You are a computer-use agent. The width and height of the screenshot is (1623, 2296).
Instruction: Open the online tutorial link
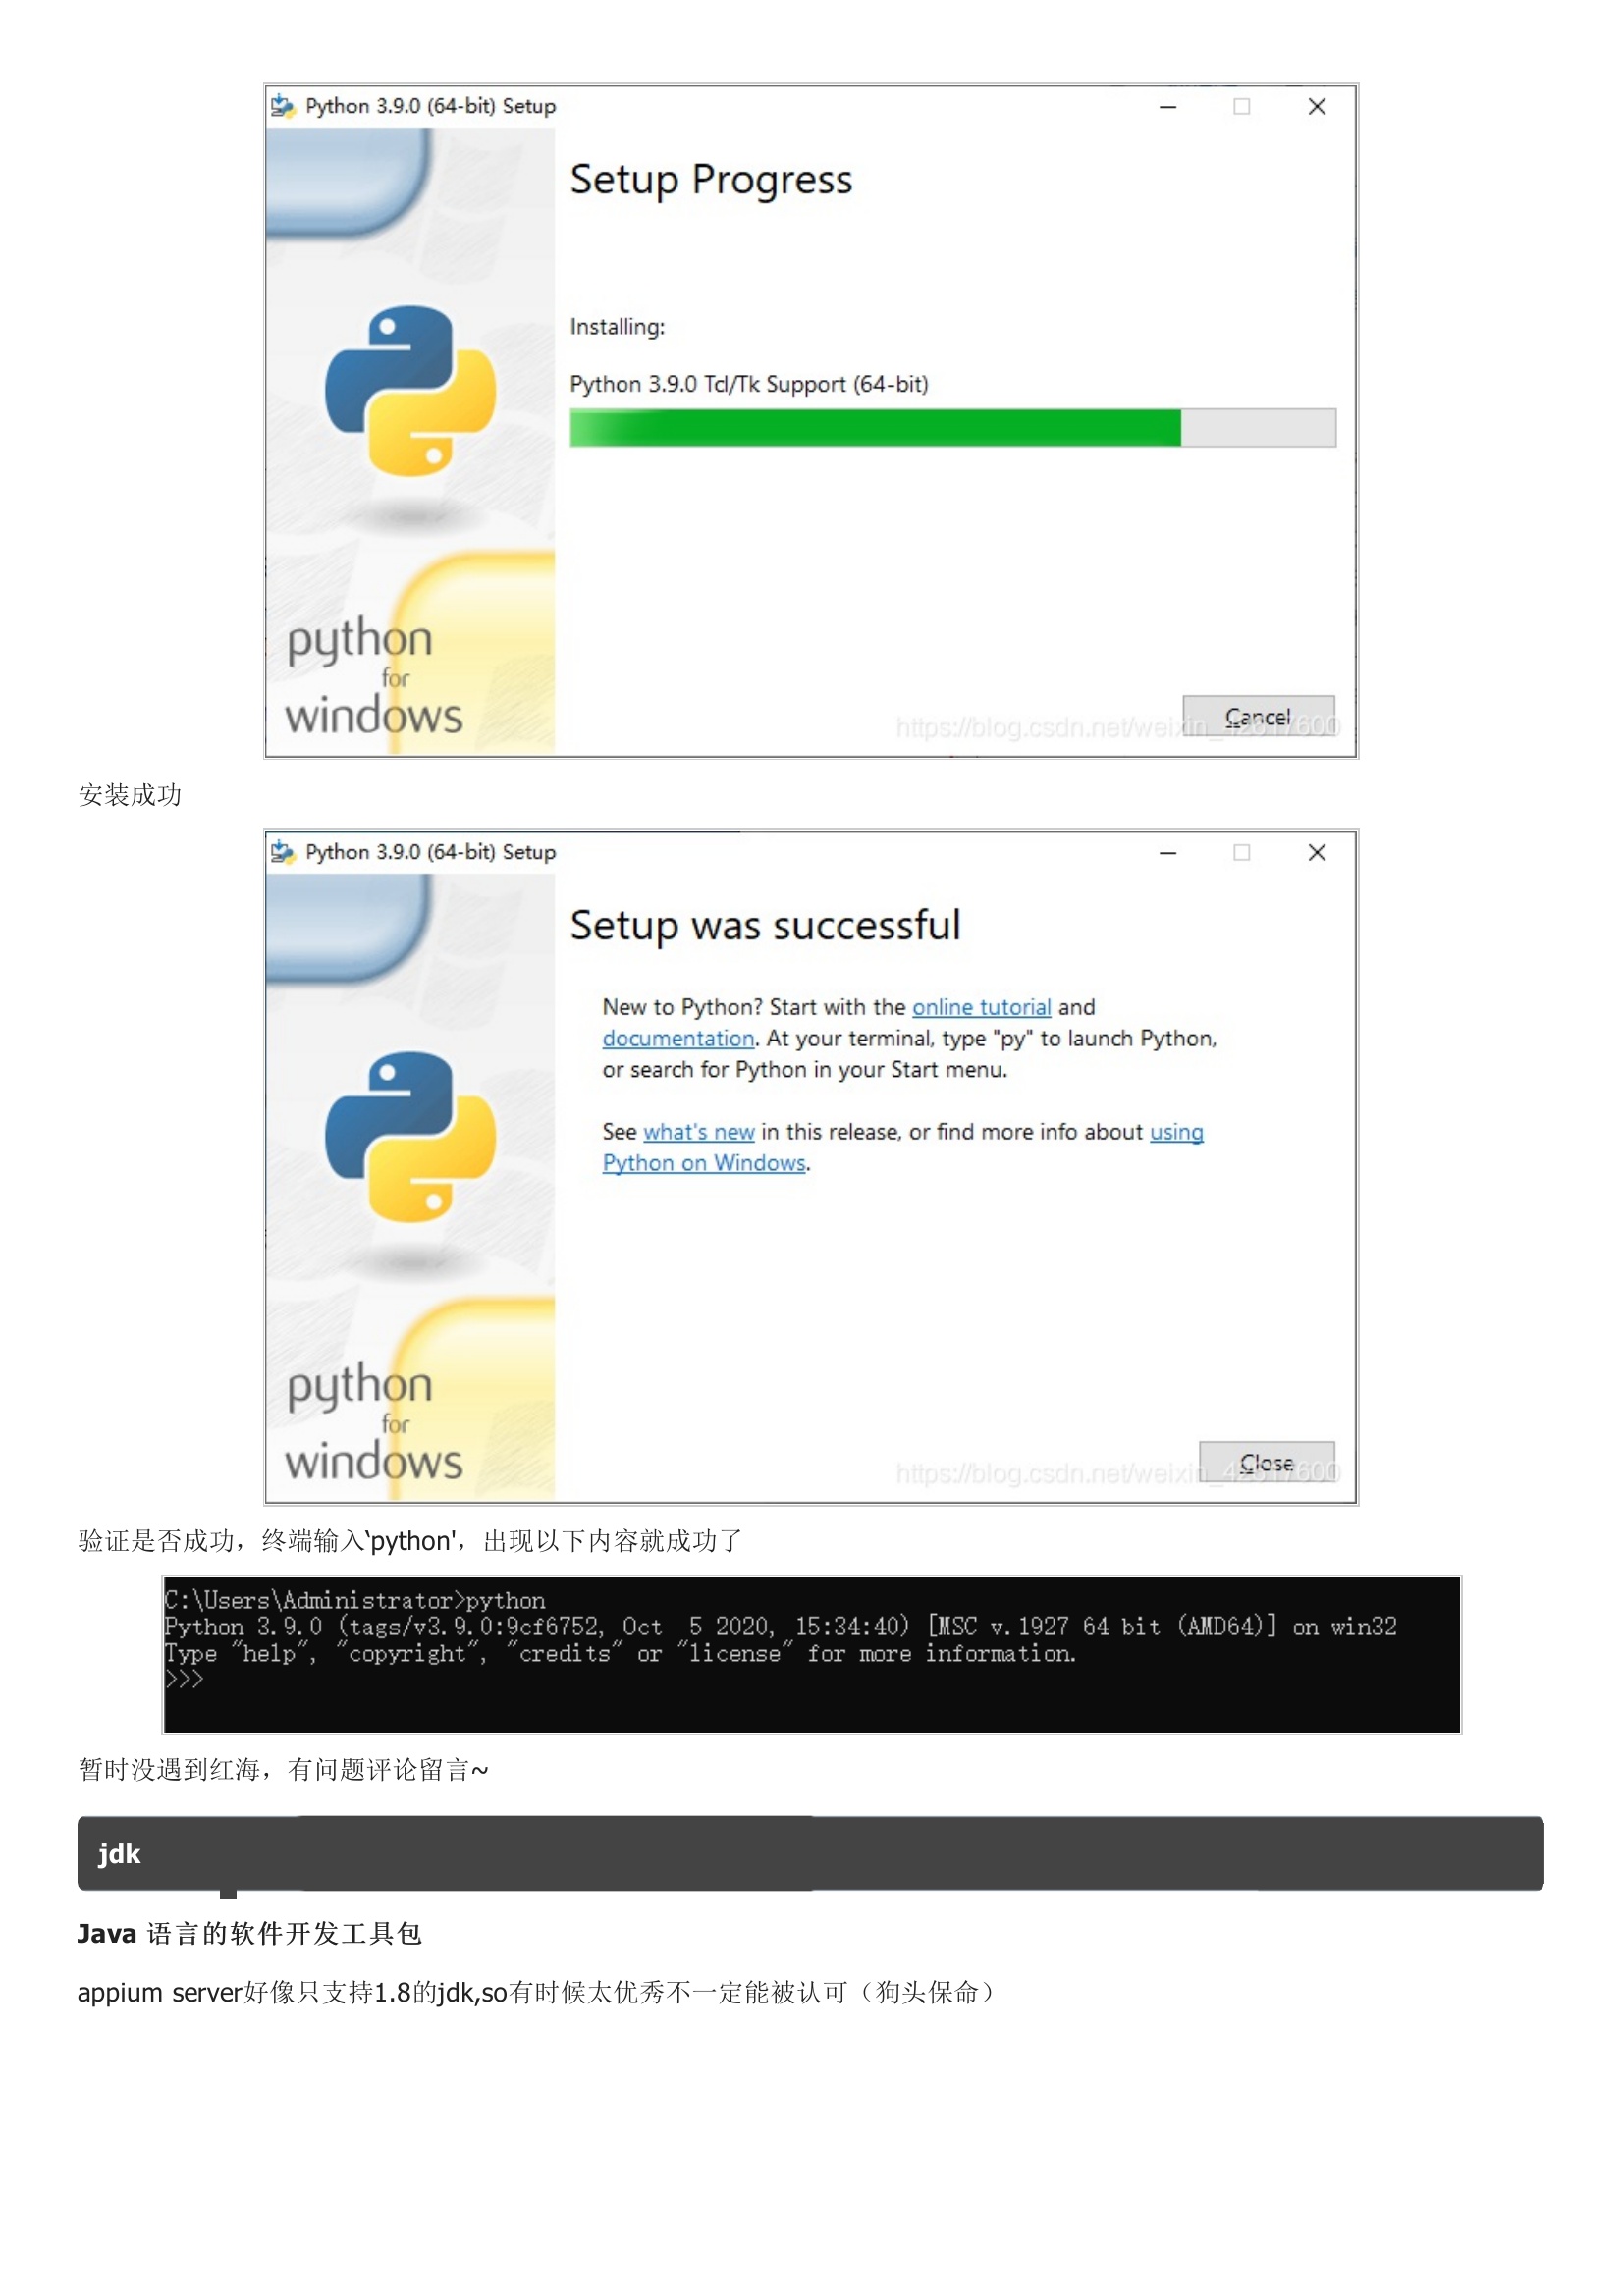[981, 1007]
